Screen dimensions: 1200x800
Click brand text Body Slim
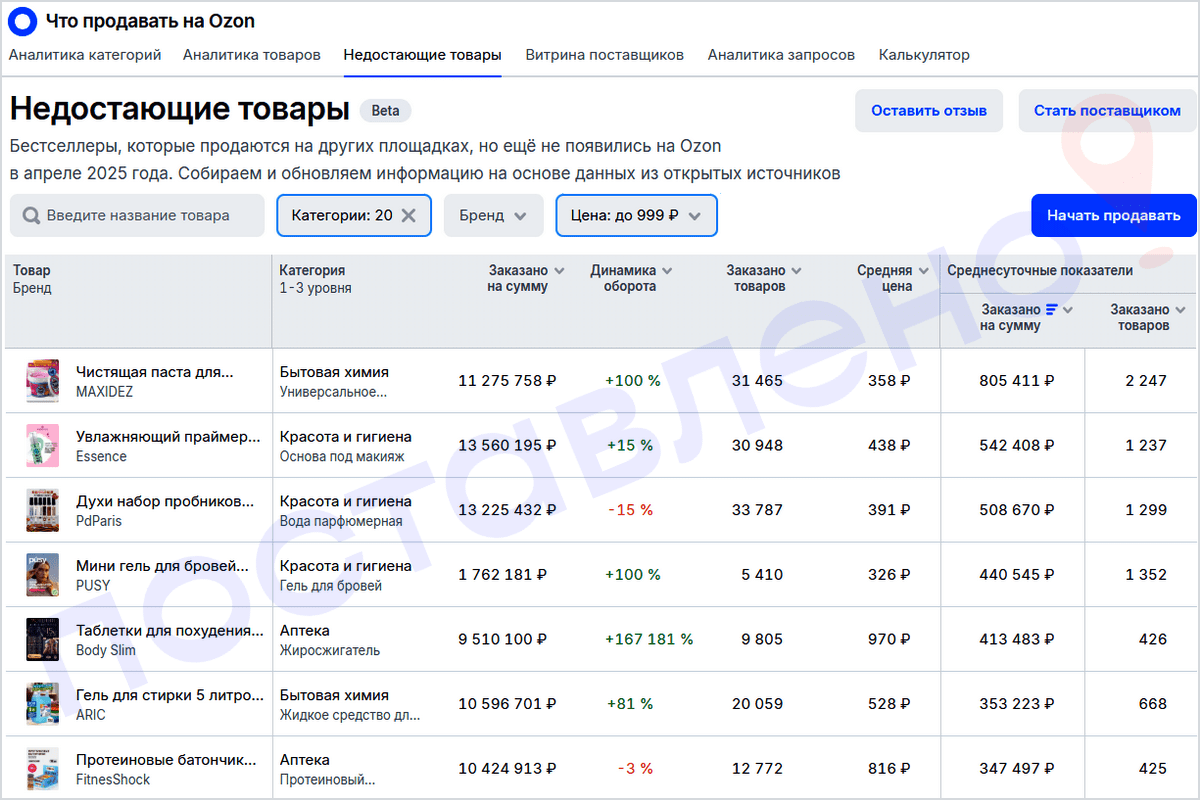[x=106, y=650]
